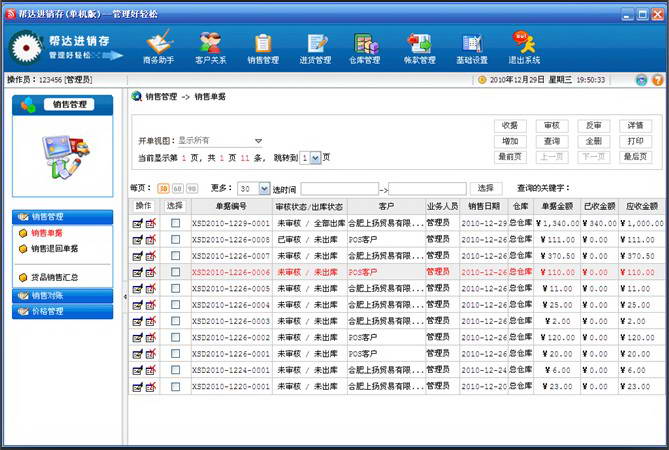Select 销售单据 in the sidebar
669x450 pixels.
(x=47, y=233)
